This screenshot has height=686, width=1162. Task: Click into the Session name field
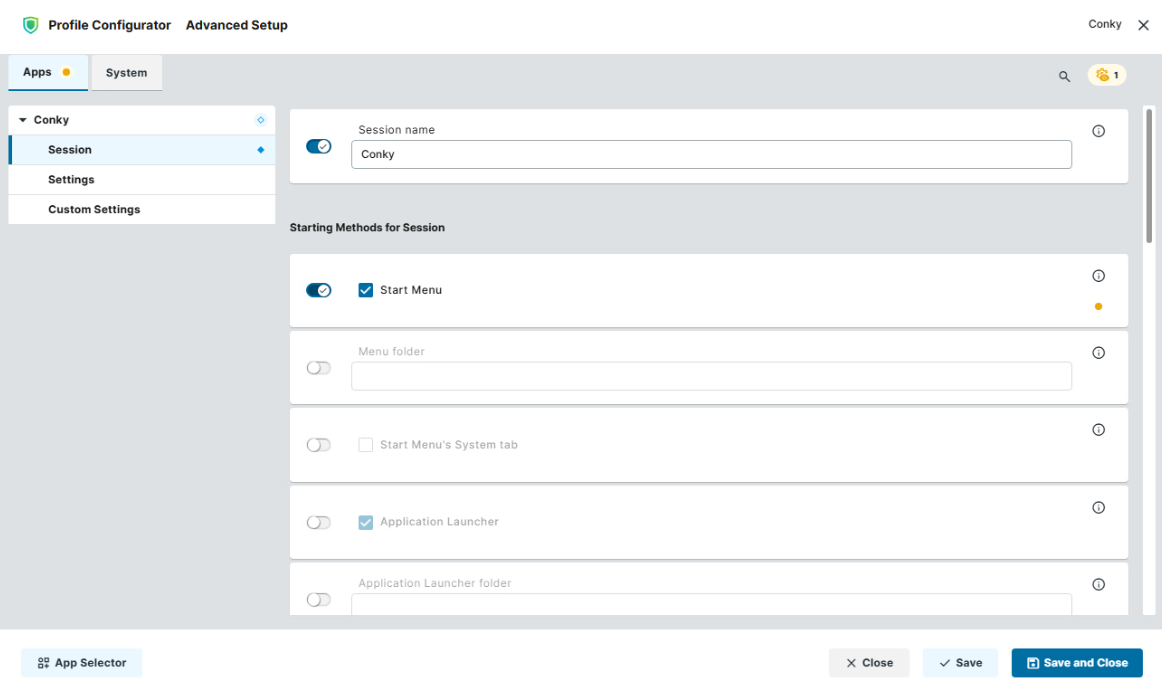click(x=711, y=154)
